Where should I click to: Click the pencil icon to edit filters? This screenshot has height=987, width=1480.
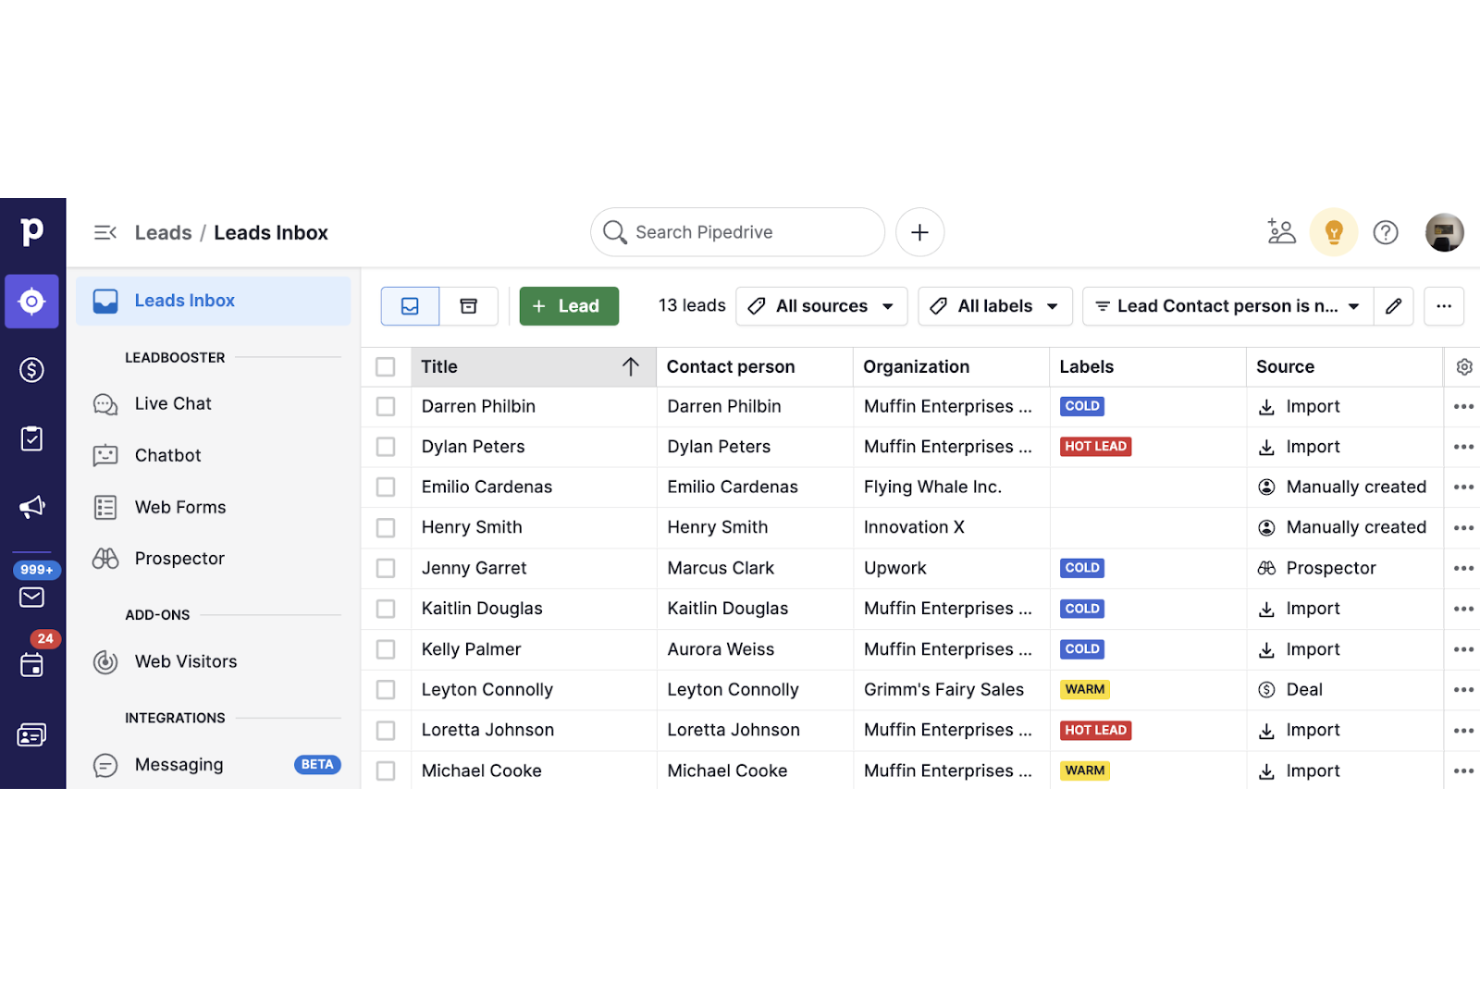pos(1393,306)
